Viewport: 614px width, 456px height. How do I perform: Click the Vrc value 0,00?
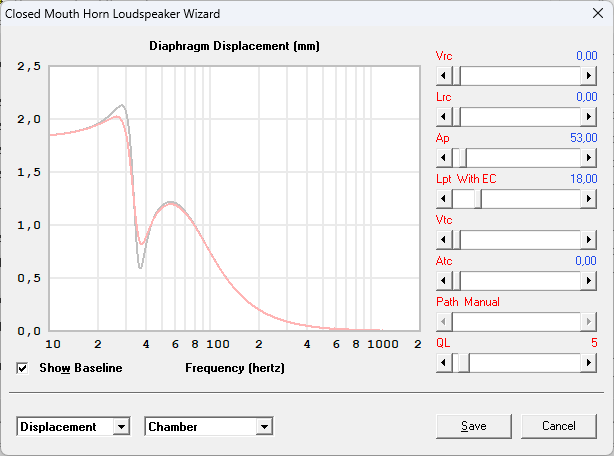point(587,56)
